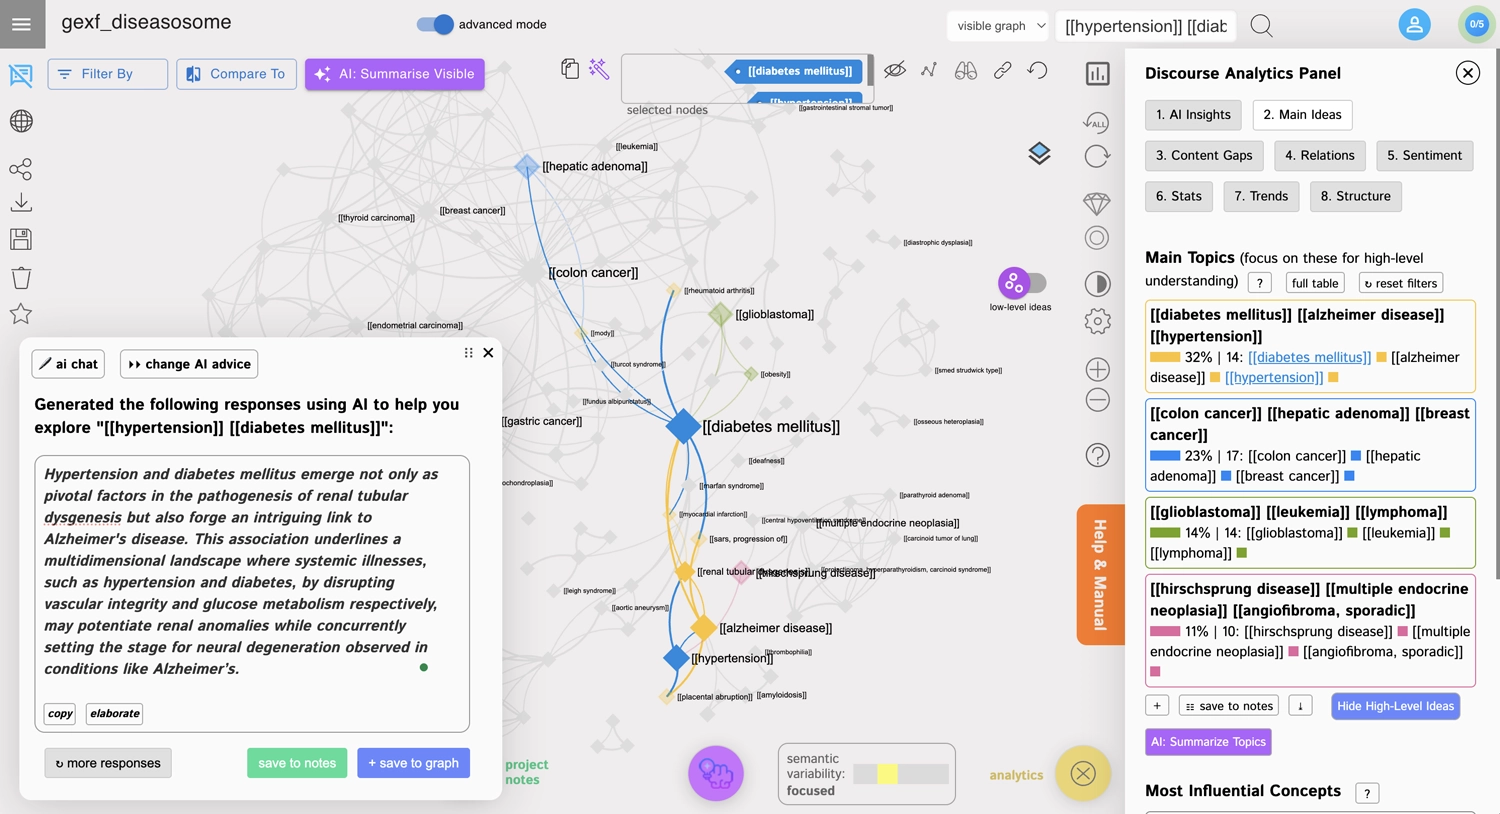
Task: Open the 7. Trends tab
Action: 1261,196
